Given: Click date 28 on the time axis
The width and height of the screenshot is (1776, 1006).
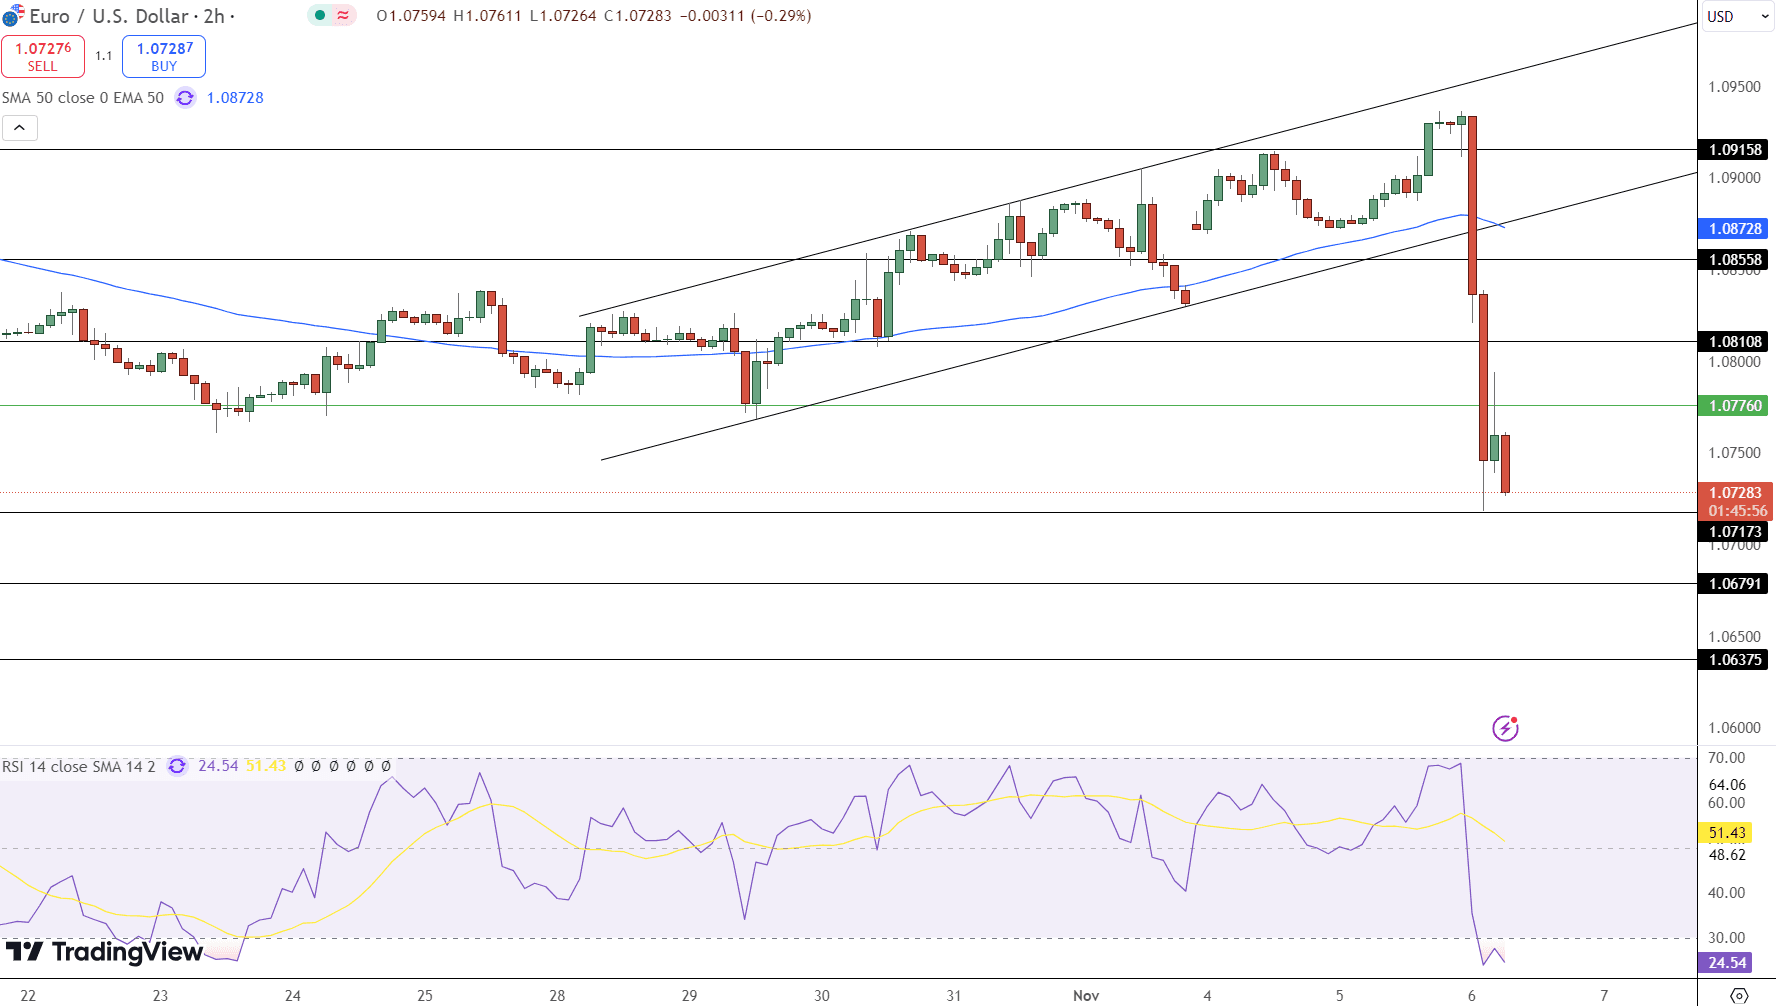Looking at the screenshot, I should (557, 995).
